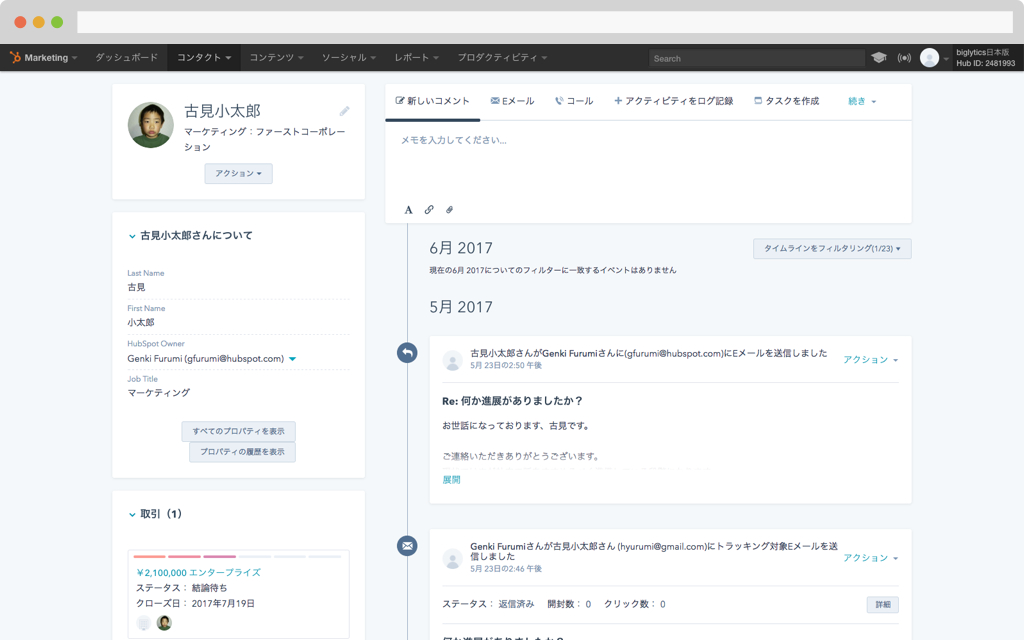
Task: Open the タイムラインをフィルタリング dropdown
Action: coord(831,248)
